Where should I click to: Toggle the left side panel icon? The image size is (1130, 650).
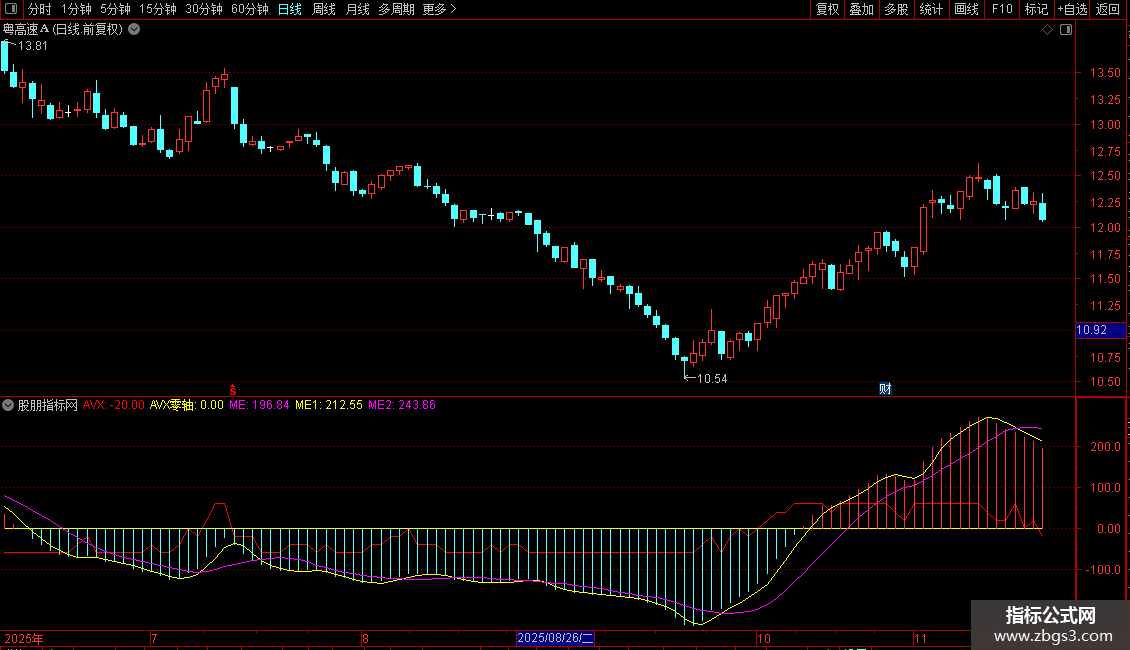[12, 10]
